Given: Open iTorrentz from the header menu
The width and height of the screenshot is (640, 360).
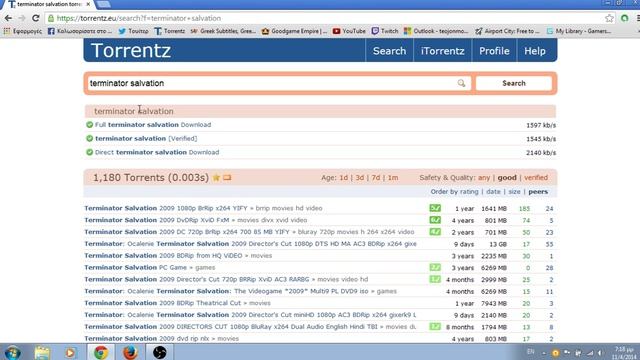Looking at the screenshot, I should 442,51.
